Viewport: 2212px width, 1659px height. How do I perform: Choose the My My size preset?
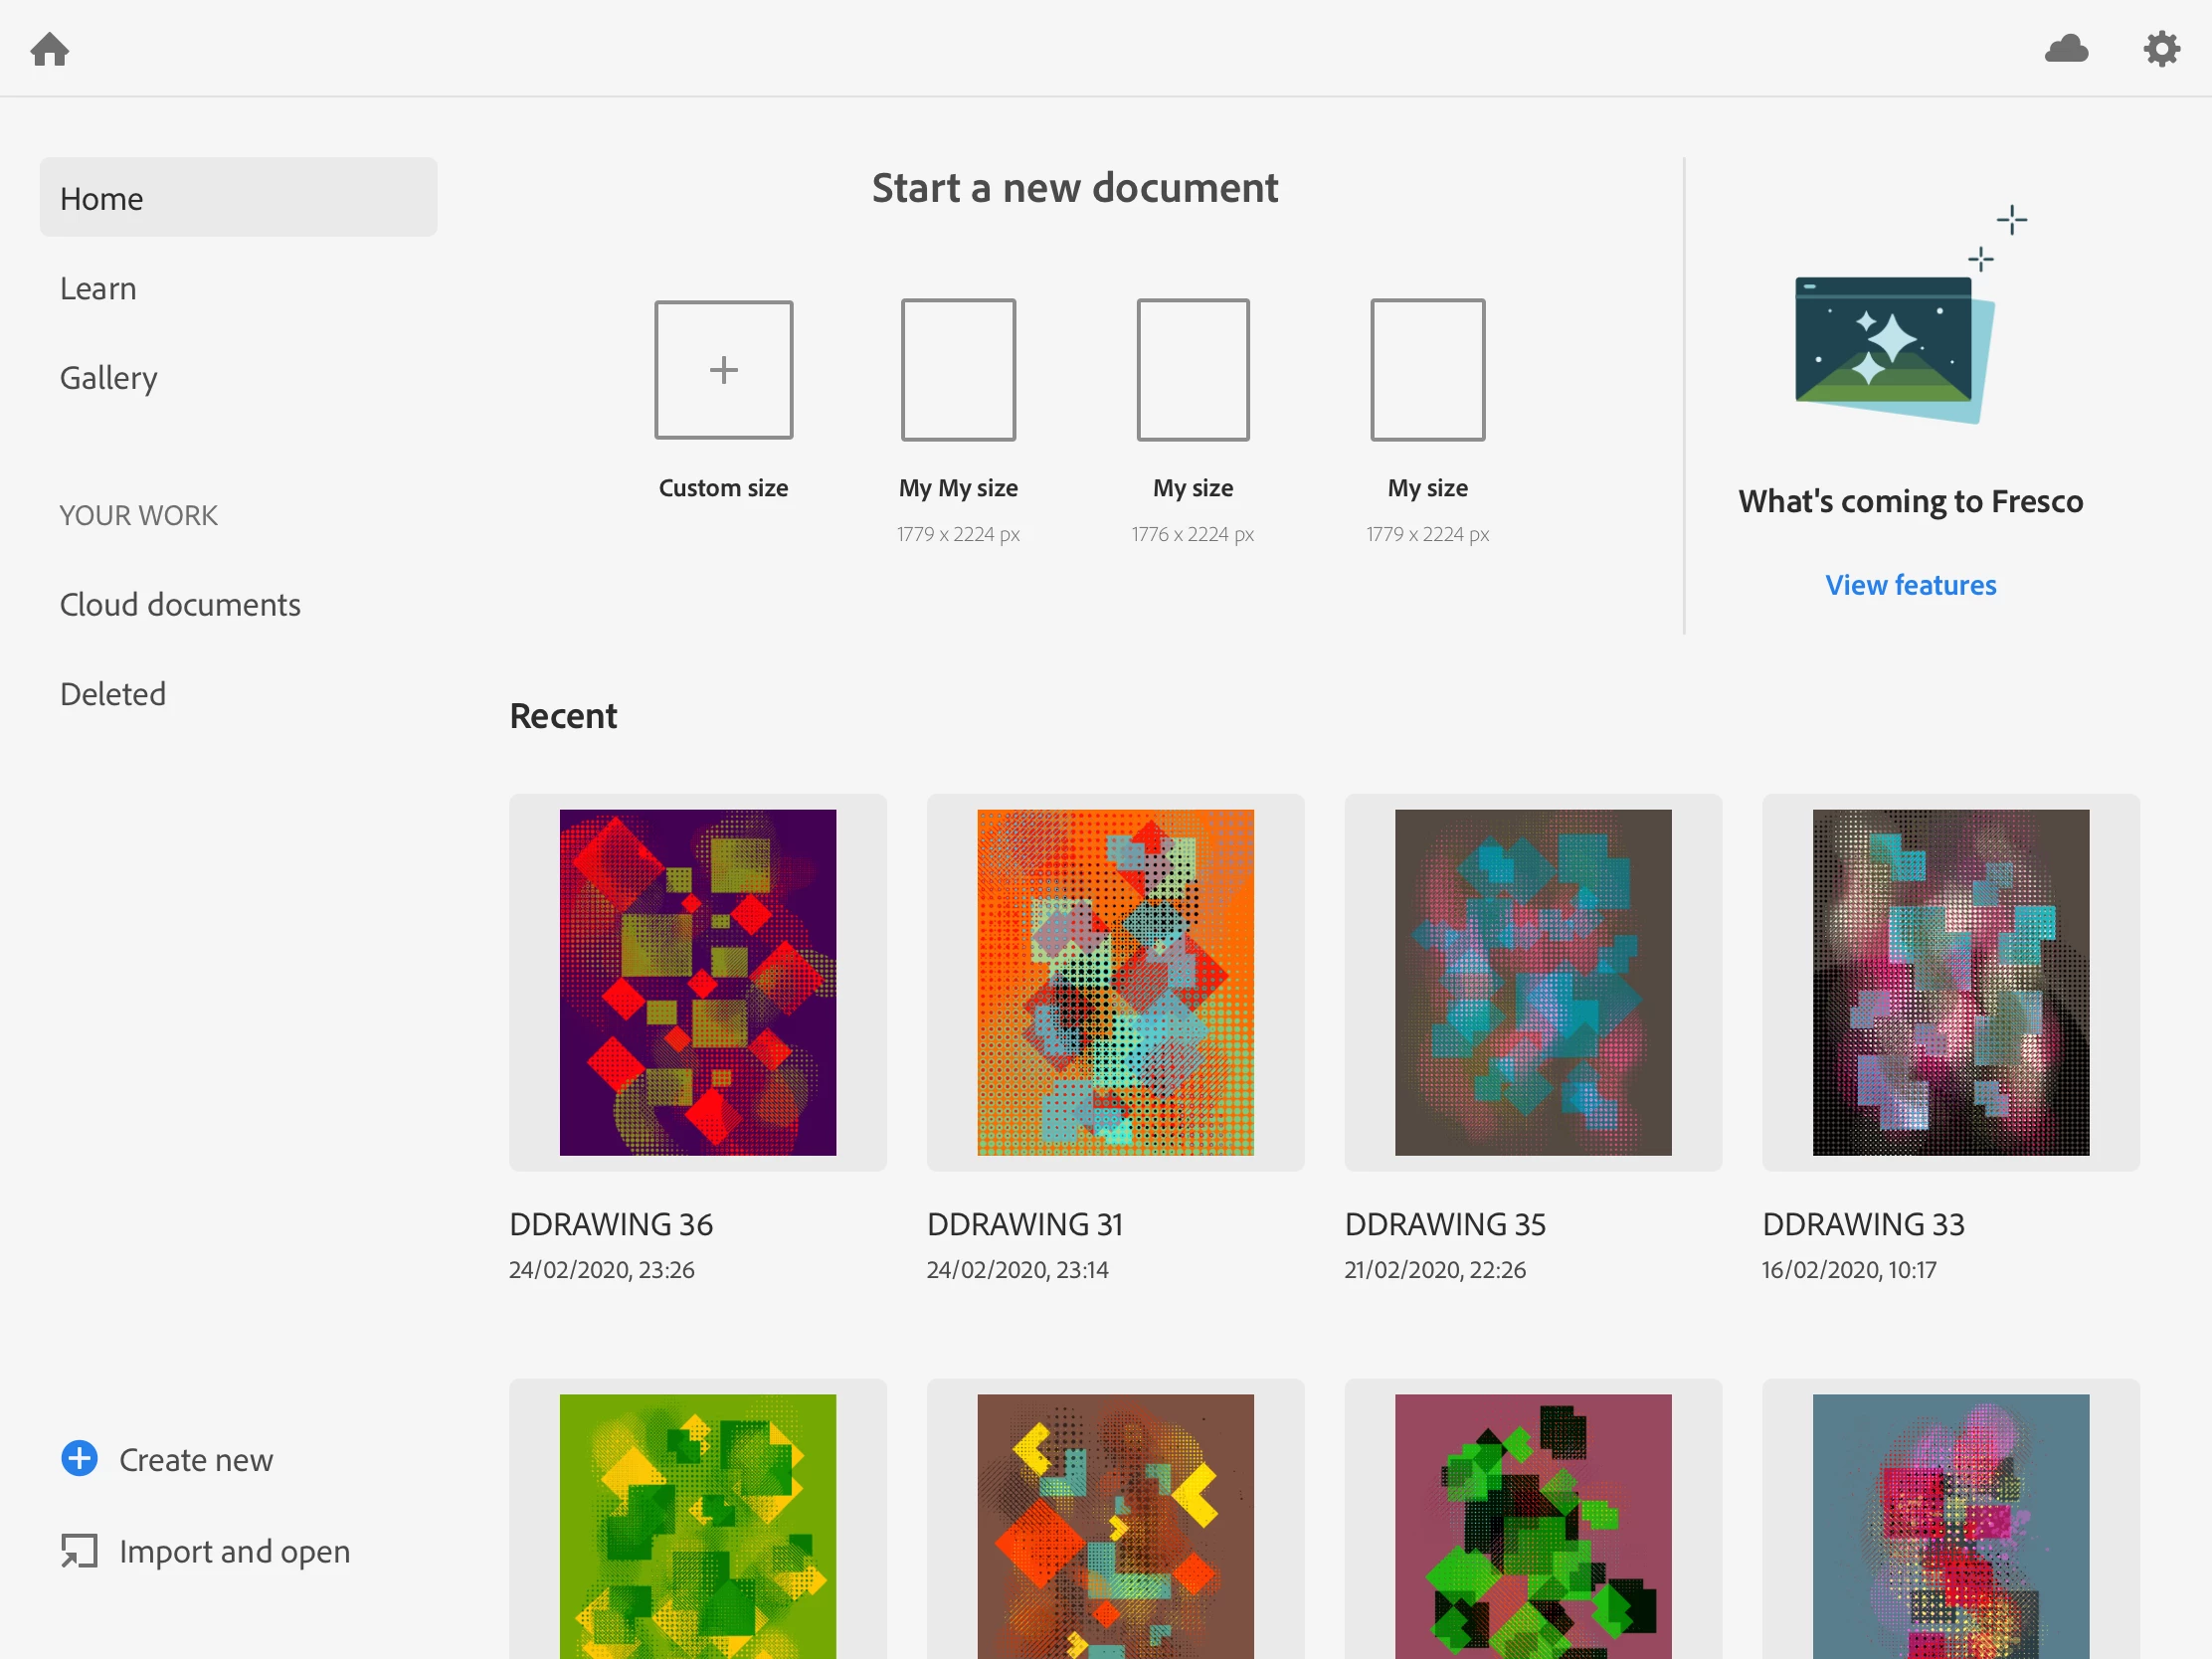958,370
